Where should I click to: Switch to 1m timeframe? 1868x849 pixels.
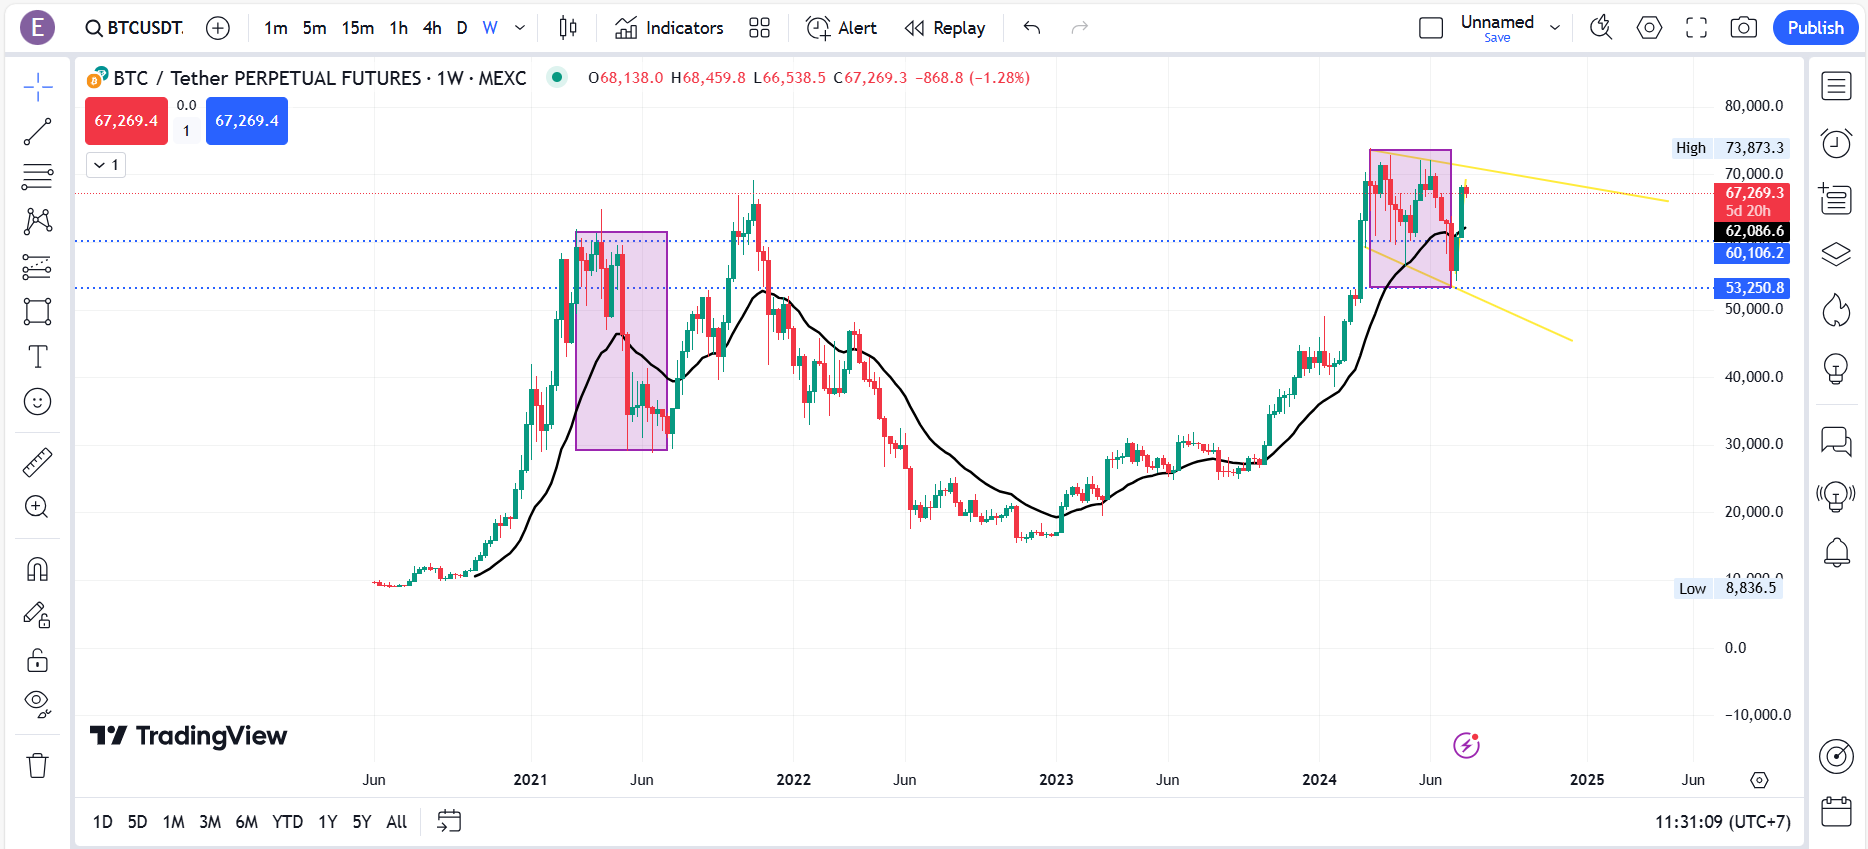click(x=276, y=28)
